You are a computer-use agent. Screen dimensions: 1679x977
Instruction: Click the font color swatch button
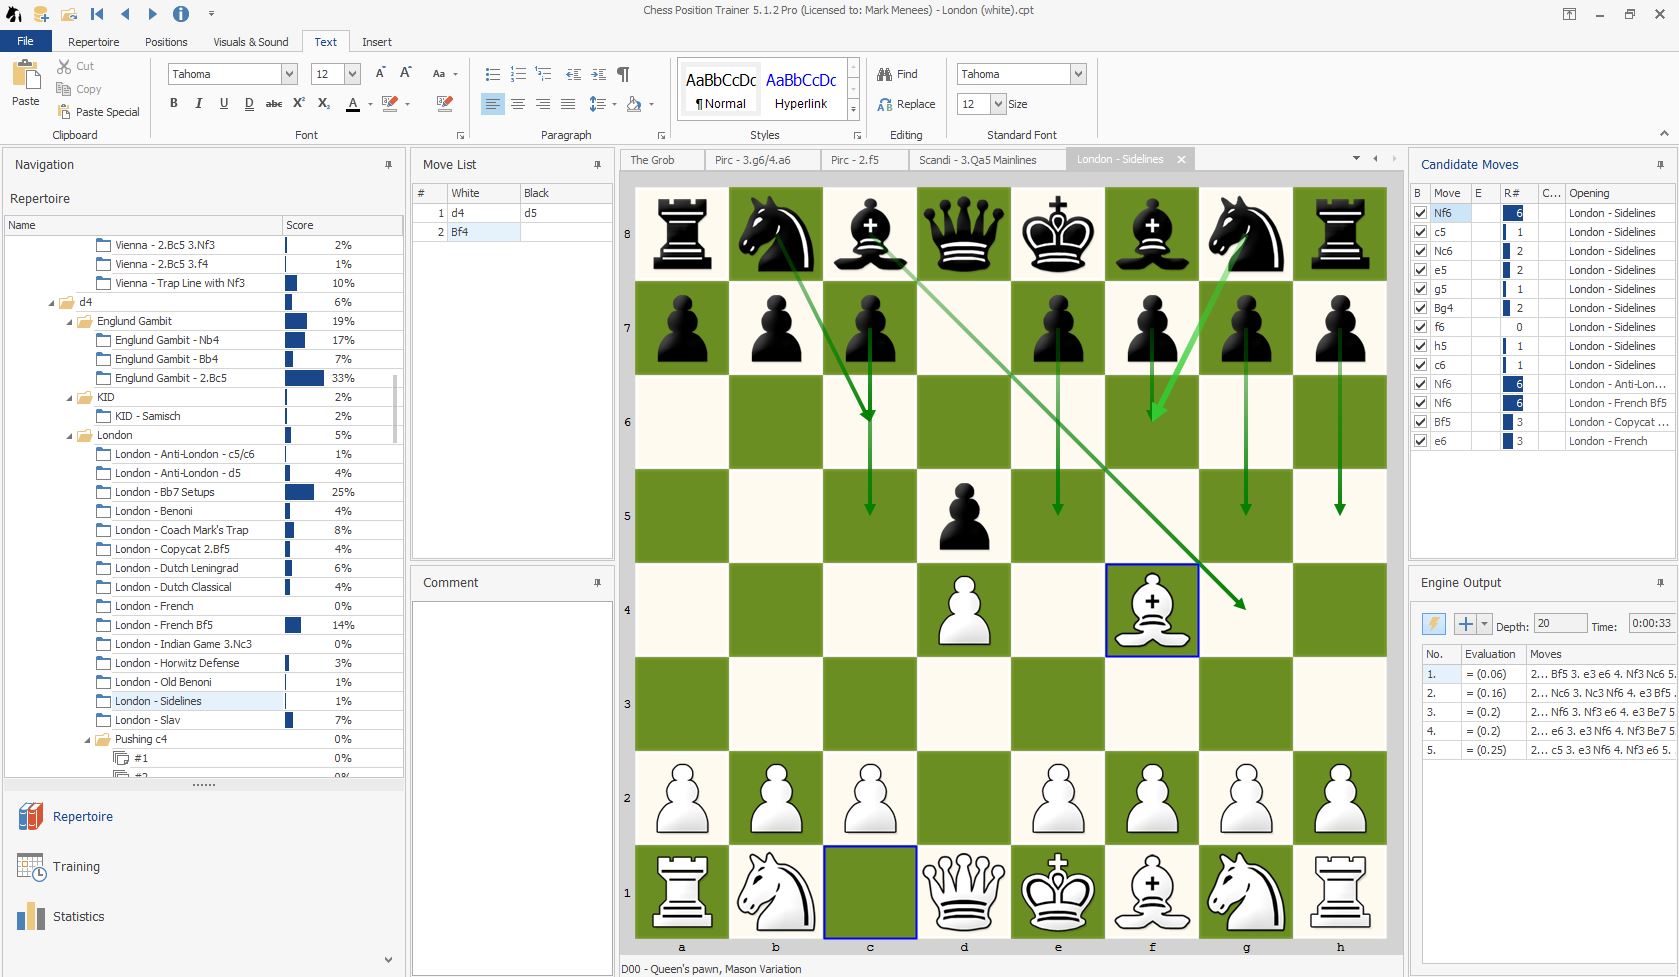coord(353,104)
